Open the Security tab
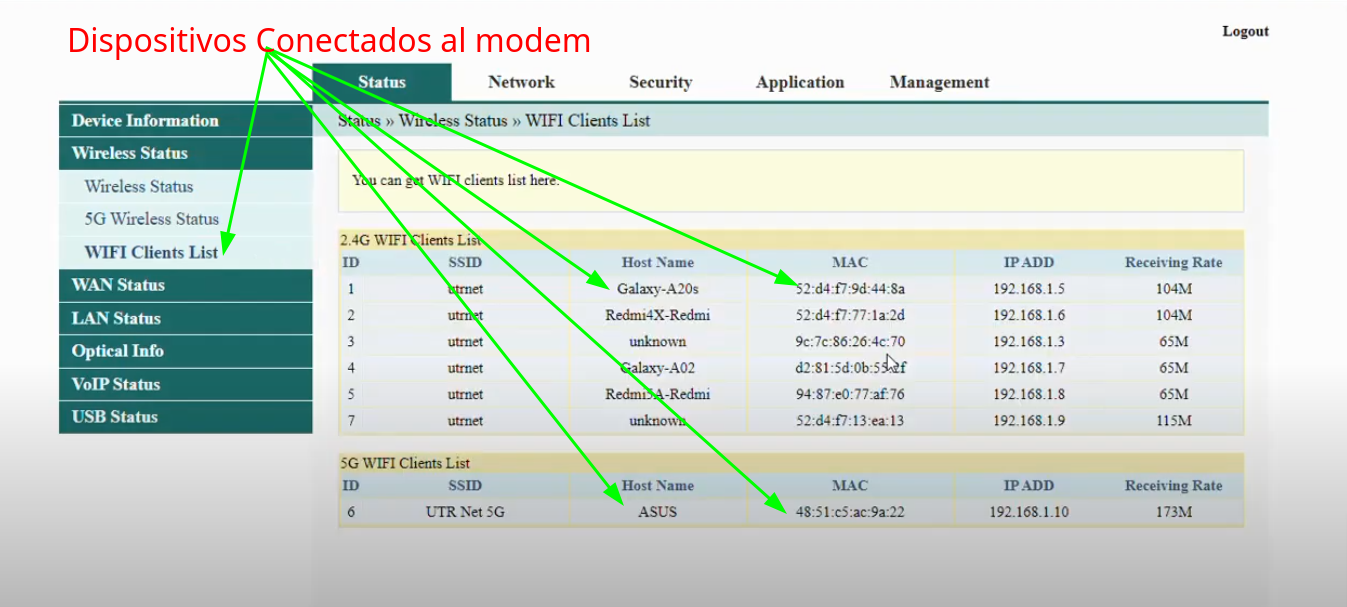This screenshot has height=607, width=1347. [x=660, y=82]
